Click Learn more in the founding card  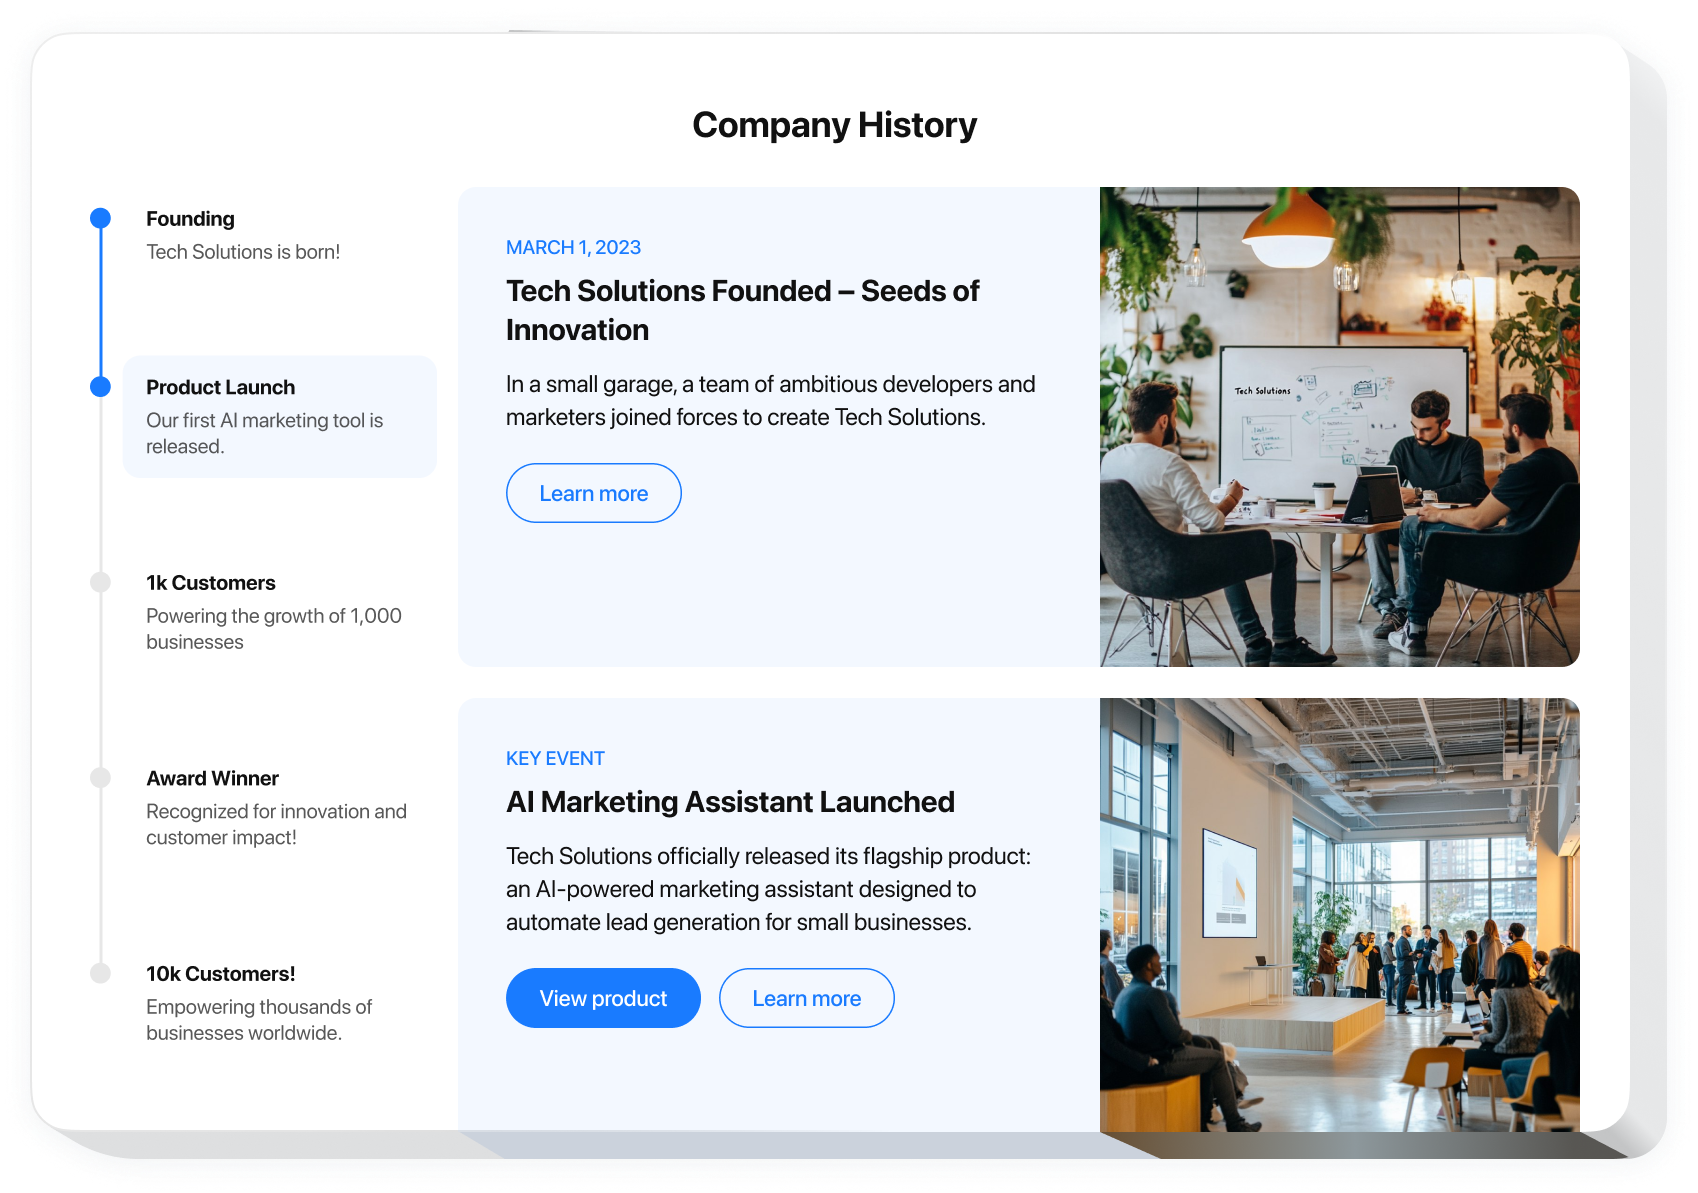[x=594, y=493]
